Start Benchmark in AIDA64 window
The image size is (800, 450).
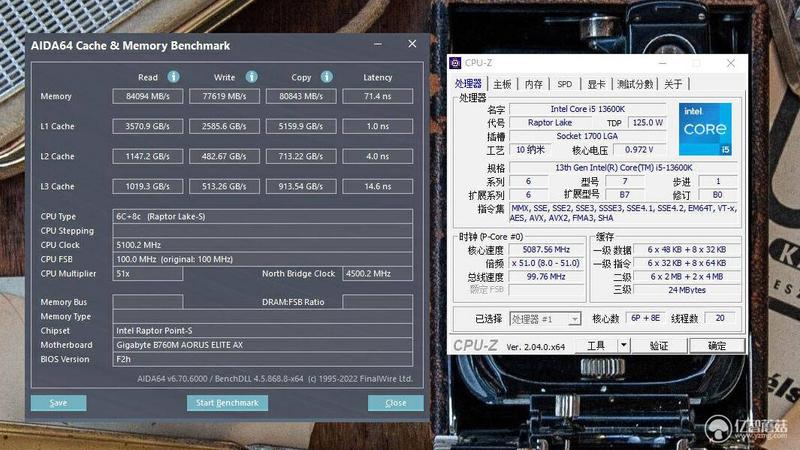[x=227, y=403]
